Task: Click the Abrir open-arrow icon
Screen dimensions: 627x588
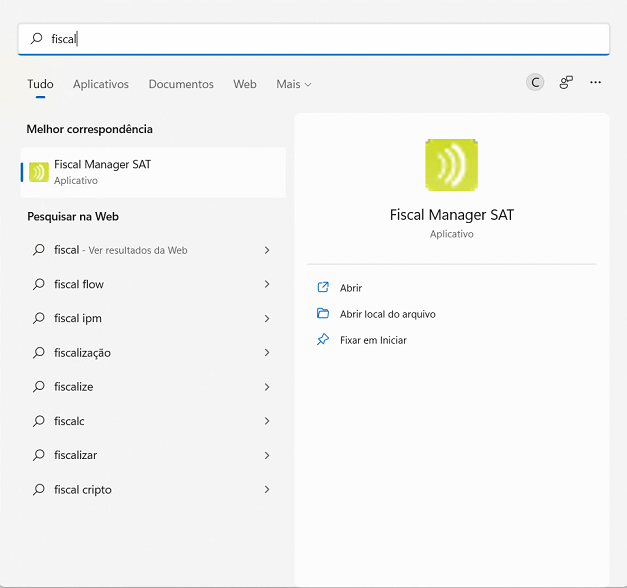Action: [x=323, y=287]
